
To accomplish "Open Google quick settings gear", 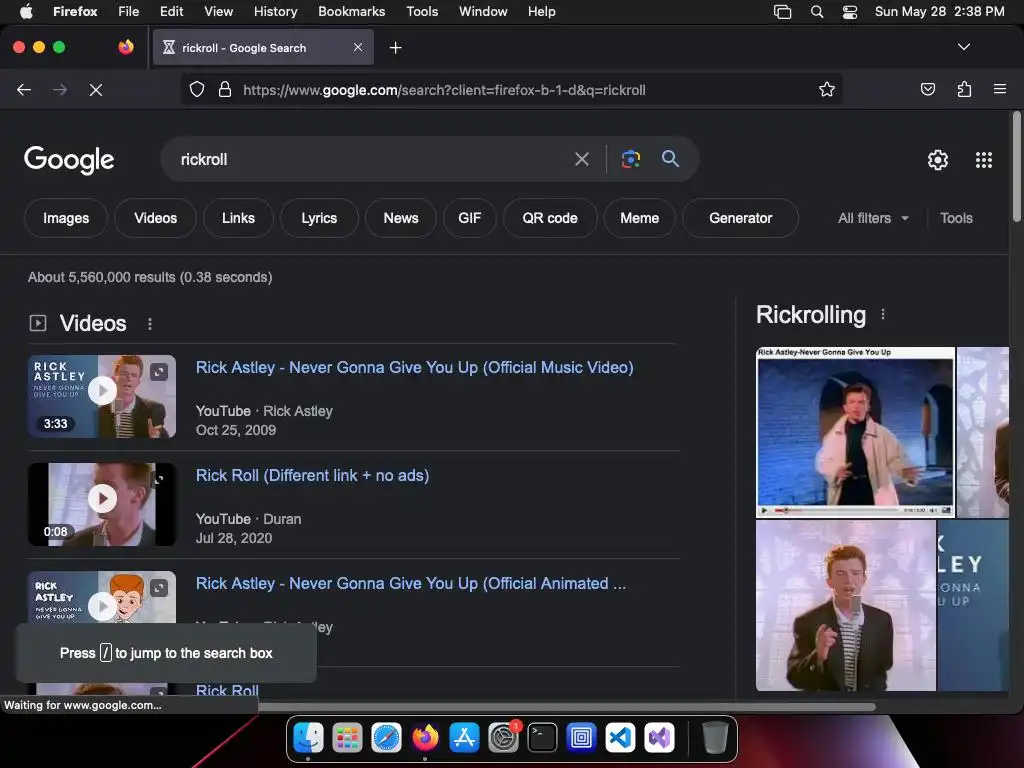I will [938, 160].
